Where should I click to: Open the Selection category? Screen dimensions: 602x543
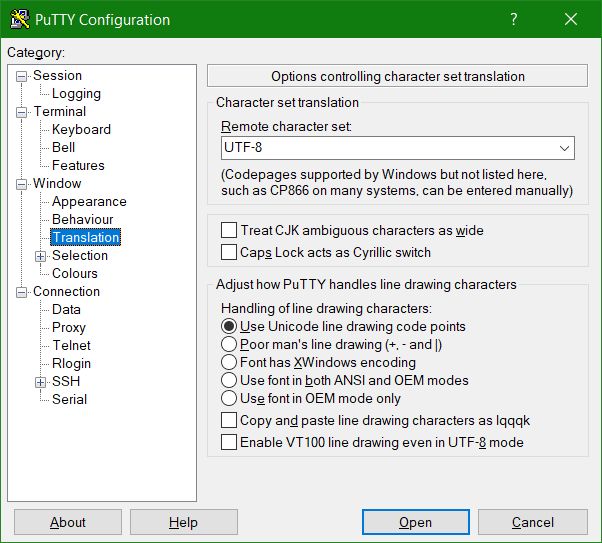[80, 256]
